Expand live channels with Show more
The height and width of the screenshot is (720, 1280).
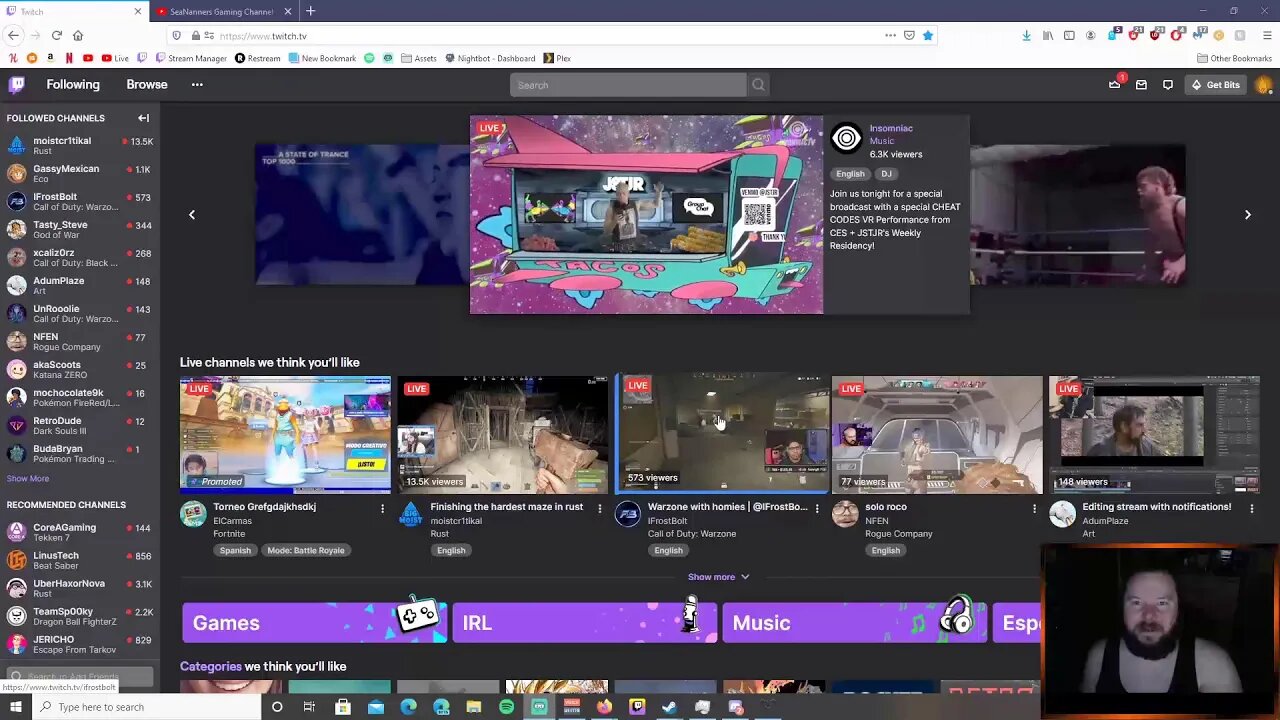pyautogui.click(x=718, y=577)
